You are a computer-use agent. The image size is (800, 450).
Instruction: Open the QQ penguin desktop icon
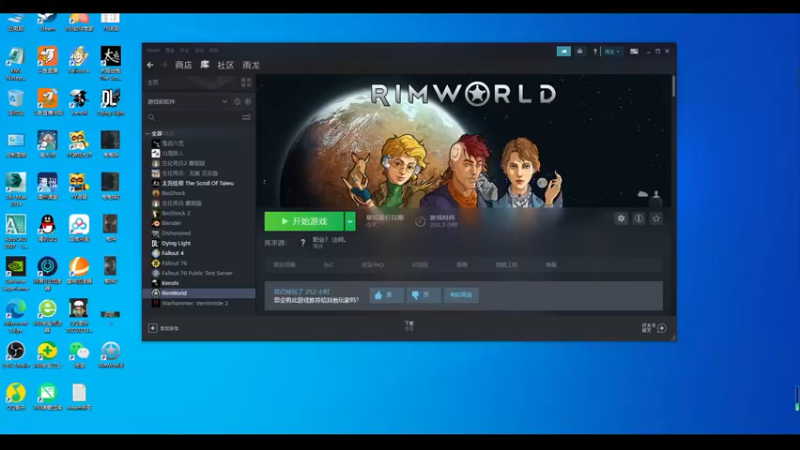click(47, 228)
